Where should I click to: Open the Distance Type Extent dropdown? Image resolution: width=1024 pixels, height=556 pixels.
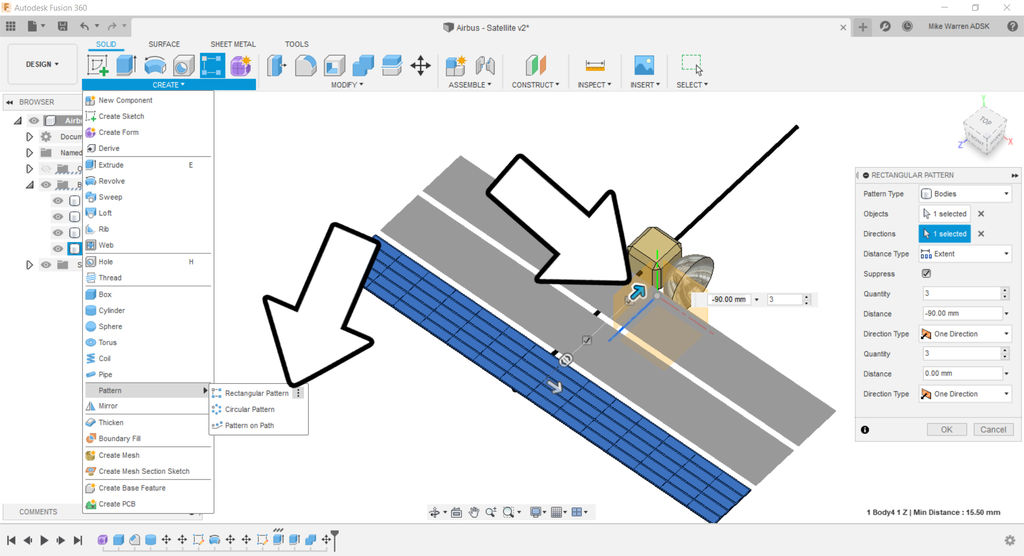(x=965, y=253)
